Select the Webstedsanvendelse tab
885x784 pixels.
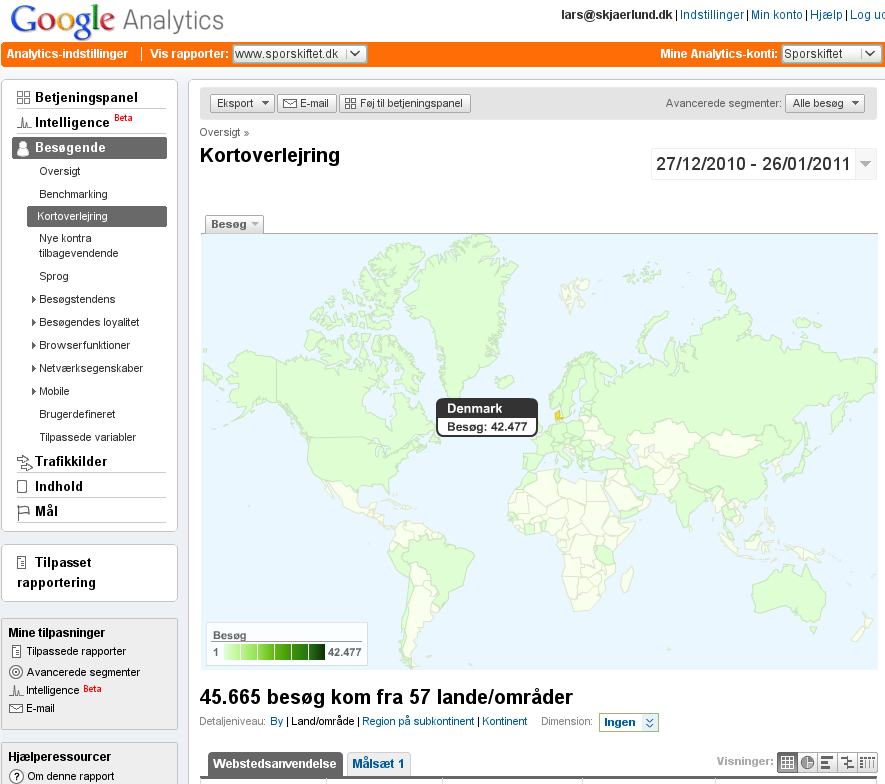pyautogui.click(x=275, y=764)
